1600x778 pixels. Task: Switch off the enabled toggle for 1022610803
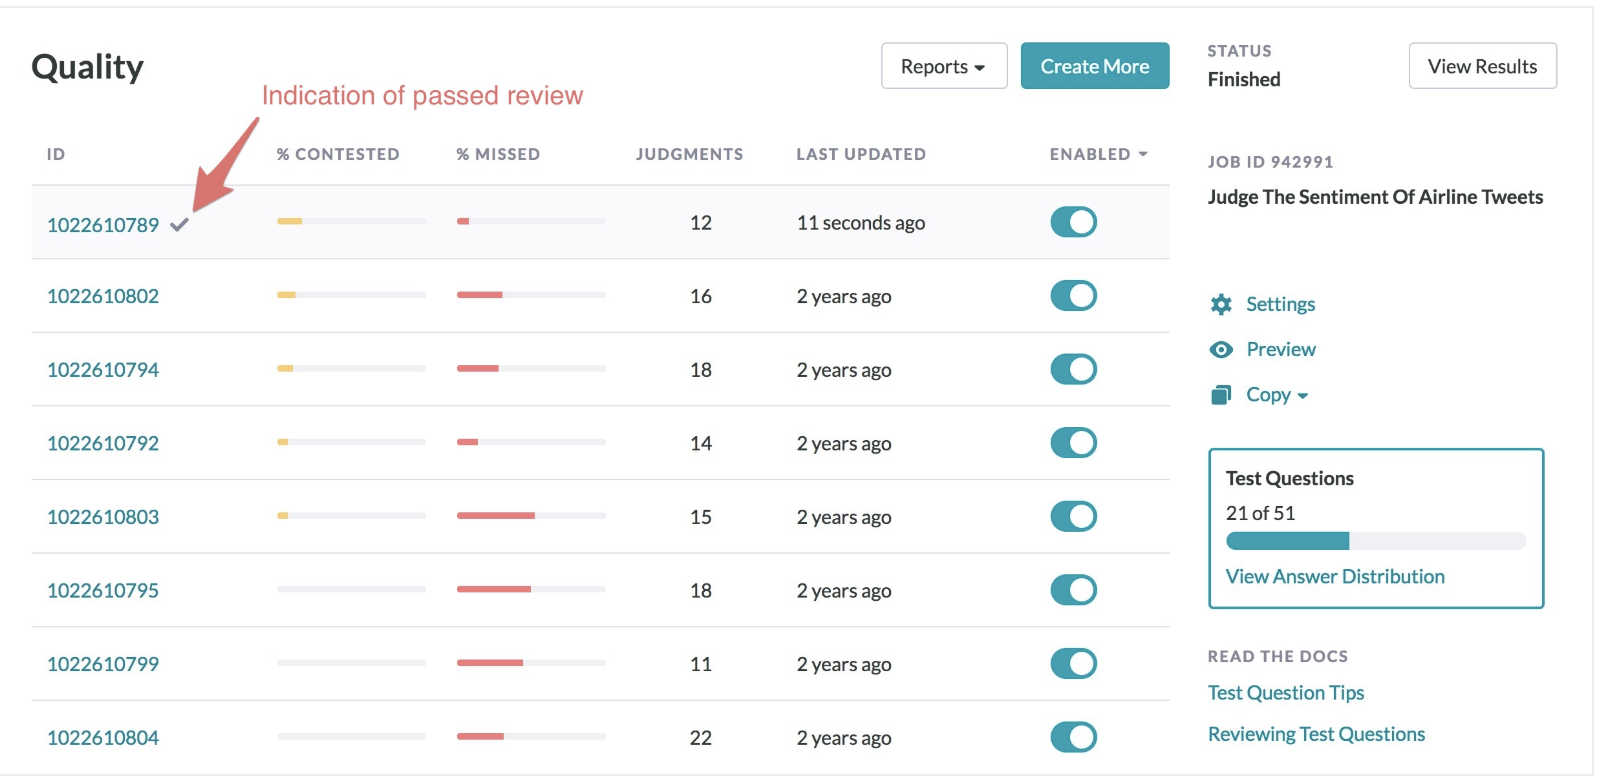(1073, 516)
